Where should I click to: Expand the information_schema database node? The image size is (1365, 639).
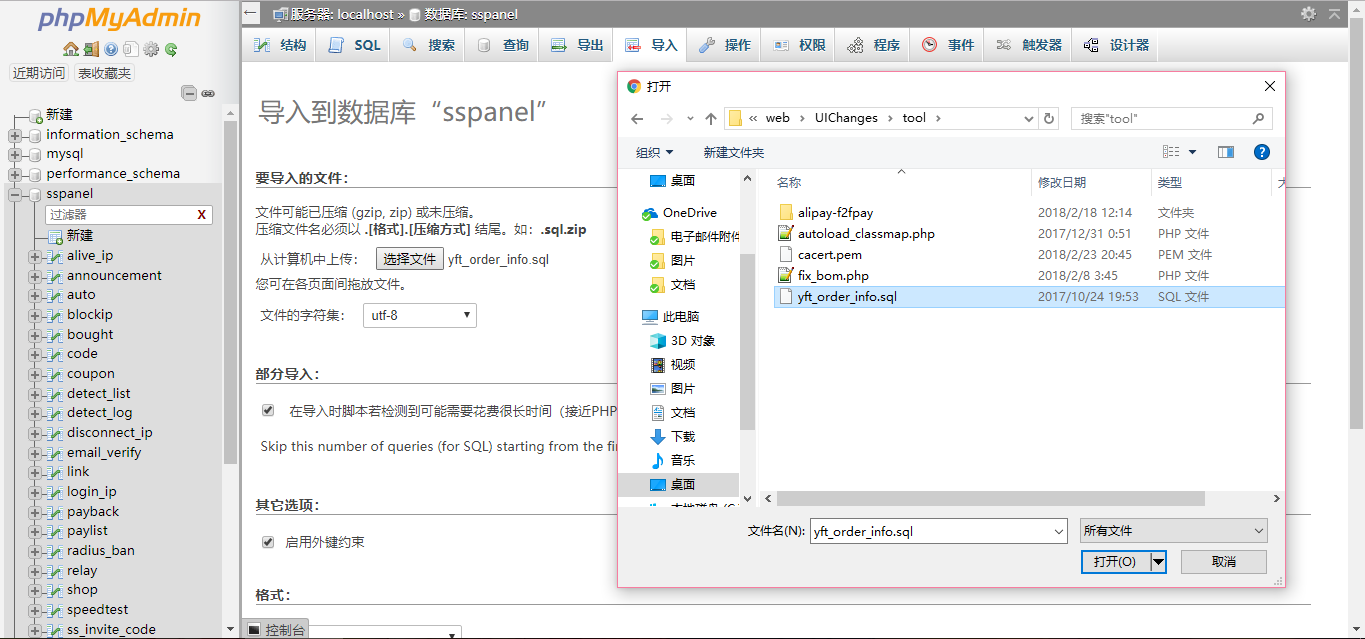point(15,135)
